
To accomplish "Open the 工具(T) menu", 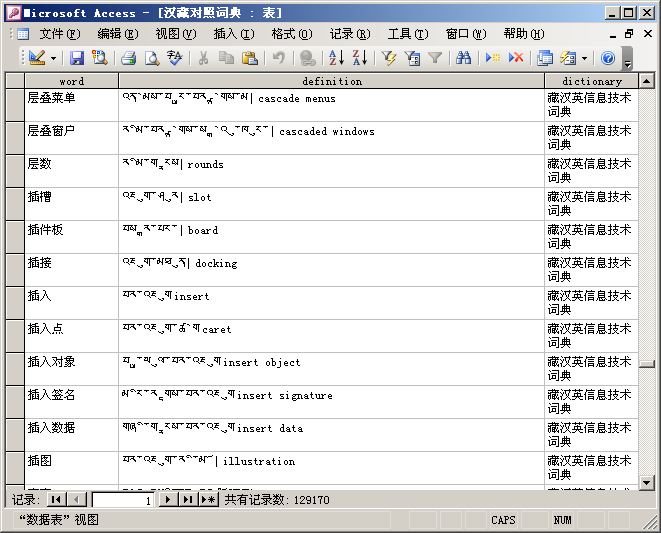I will [x=408, y=34].
